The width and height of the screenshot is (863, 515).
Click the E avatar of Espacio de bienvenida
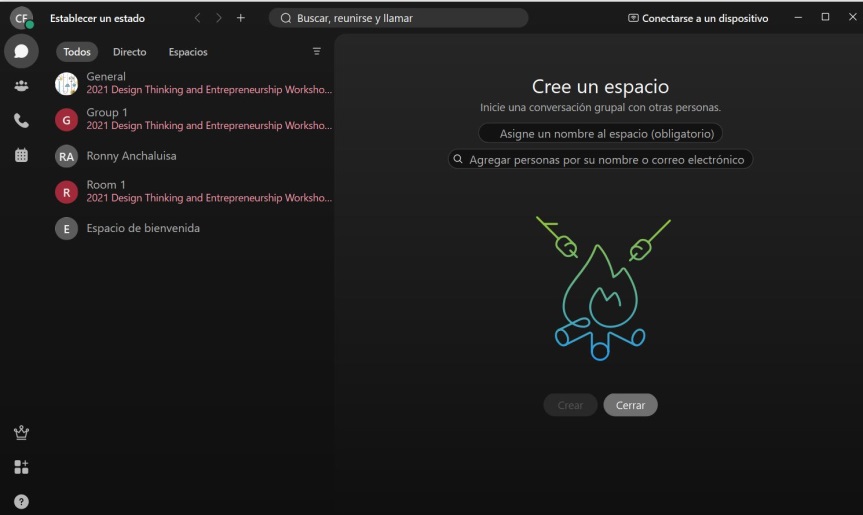(67, 229)
